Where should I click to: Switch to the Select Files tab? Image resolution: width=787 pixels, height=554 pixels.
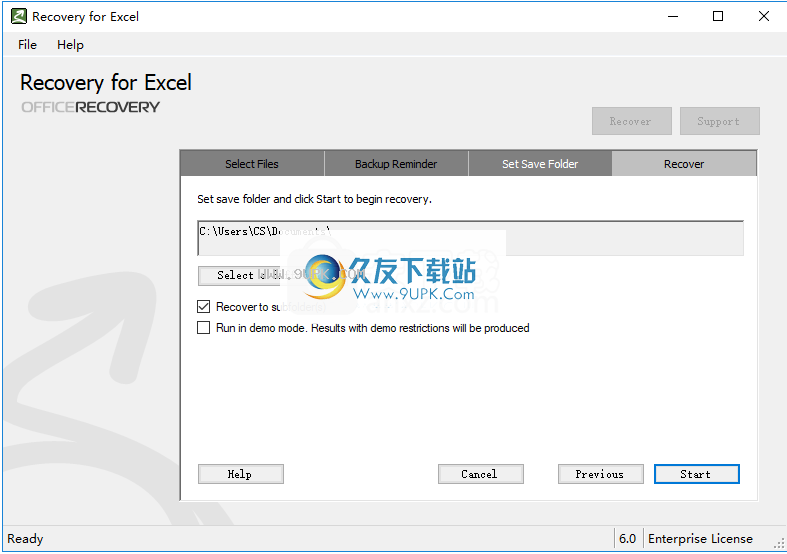click(252, 164)
